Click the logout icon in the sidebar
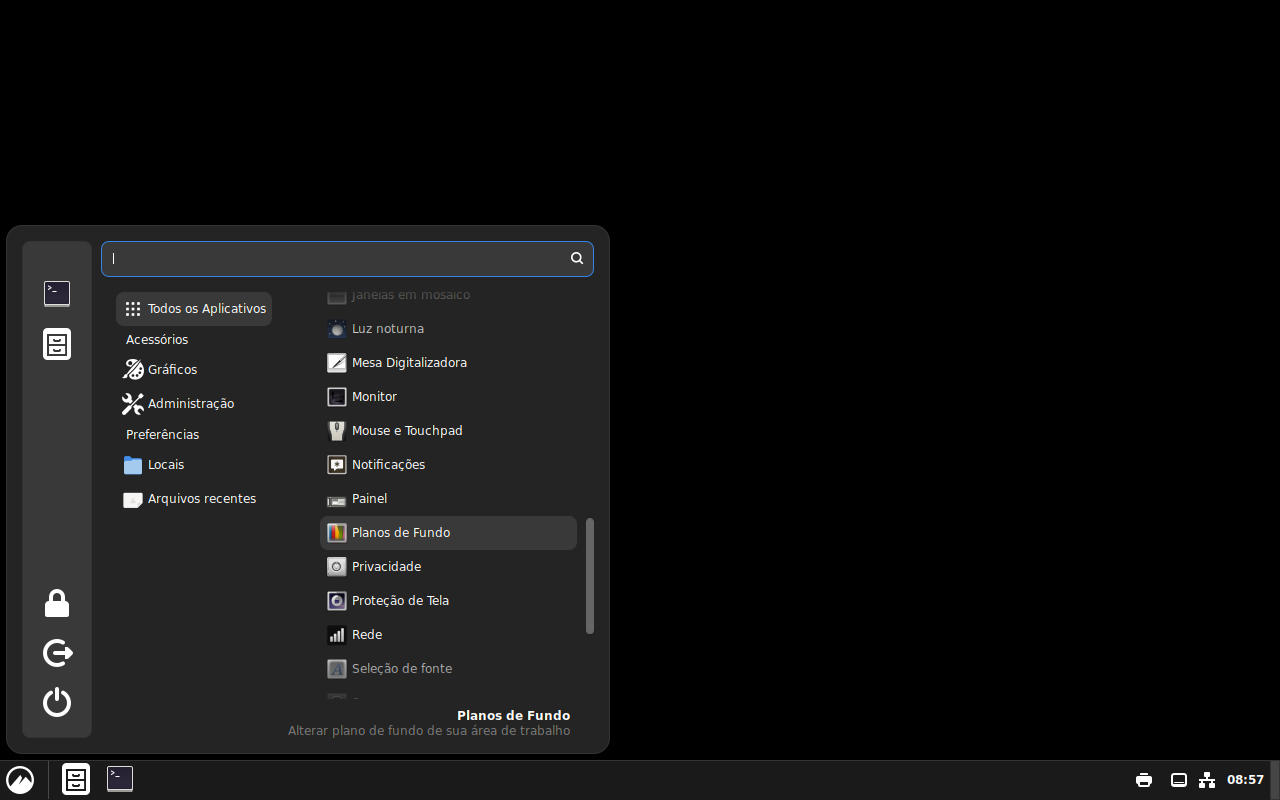 click(x=57, y=653)
